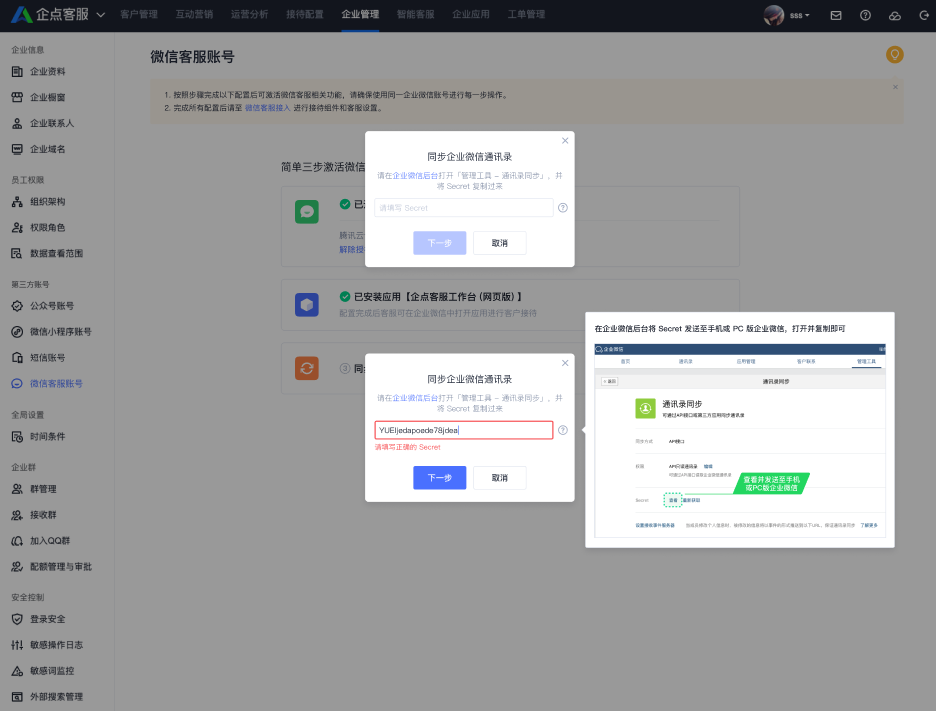Open 接收群 in sidebar
The height and width of the screenshot is (711, 936).
click(43, 515)
